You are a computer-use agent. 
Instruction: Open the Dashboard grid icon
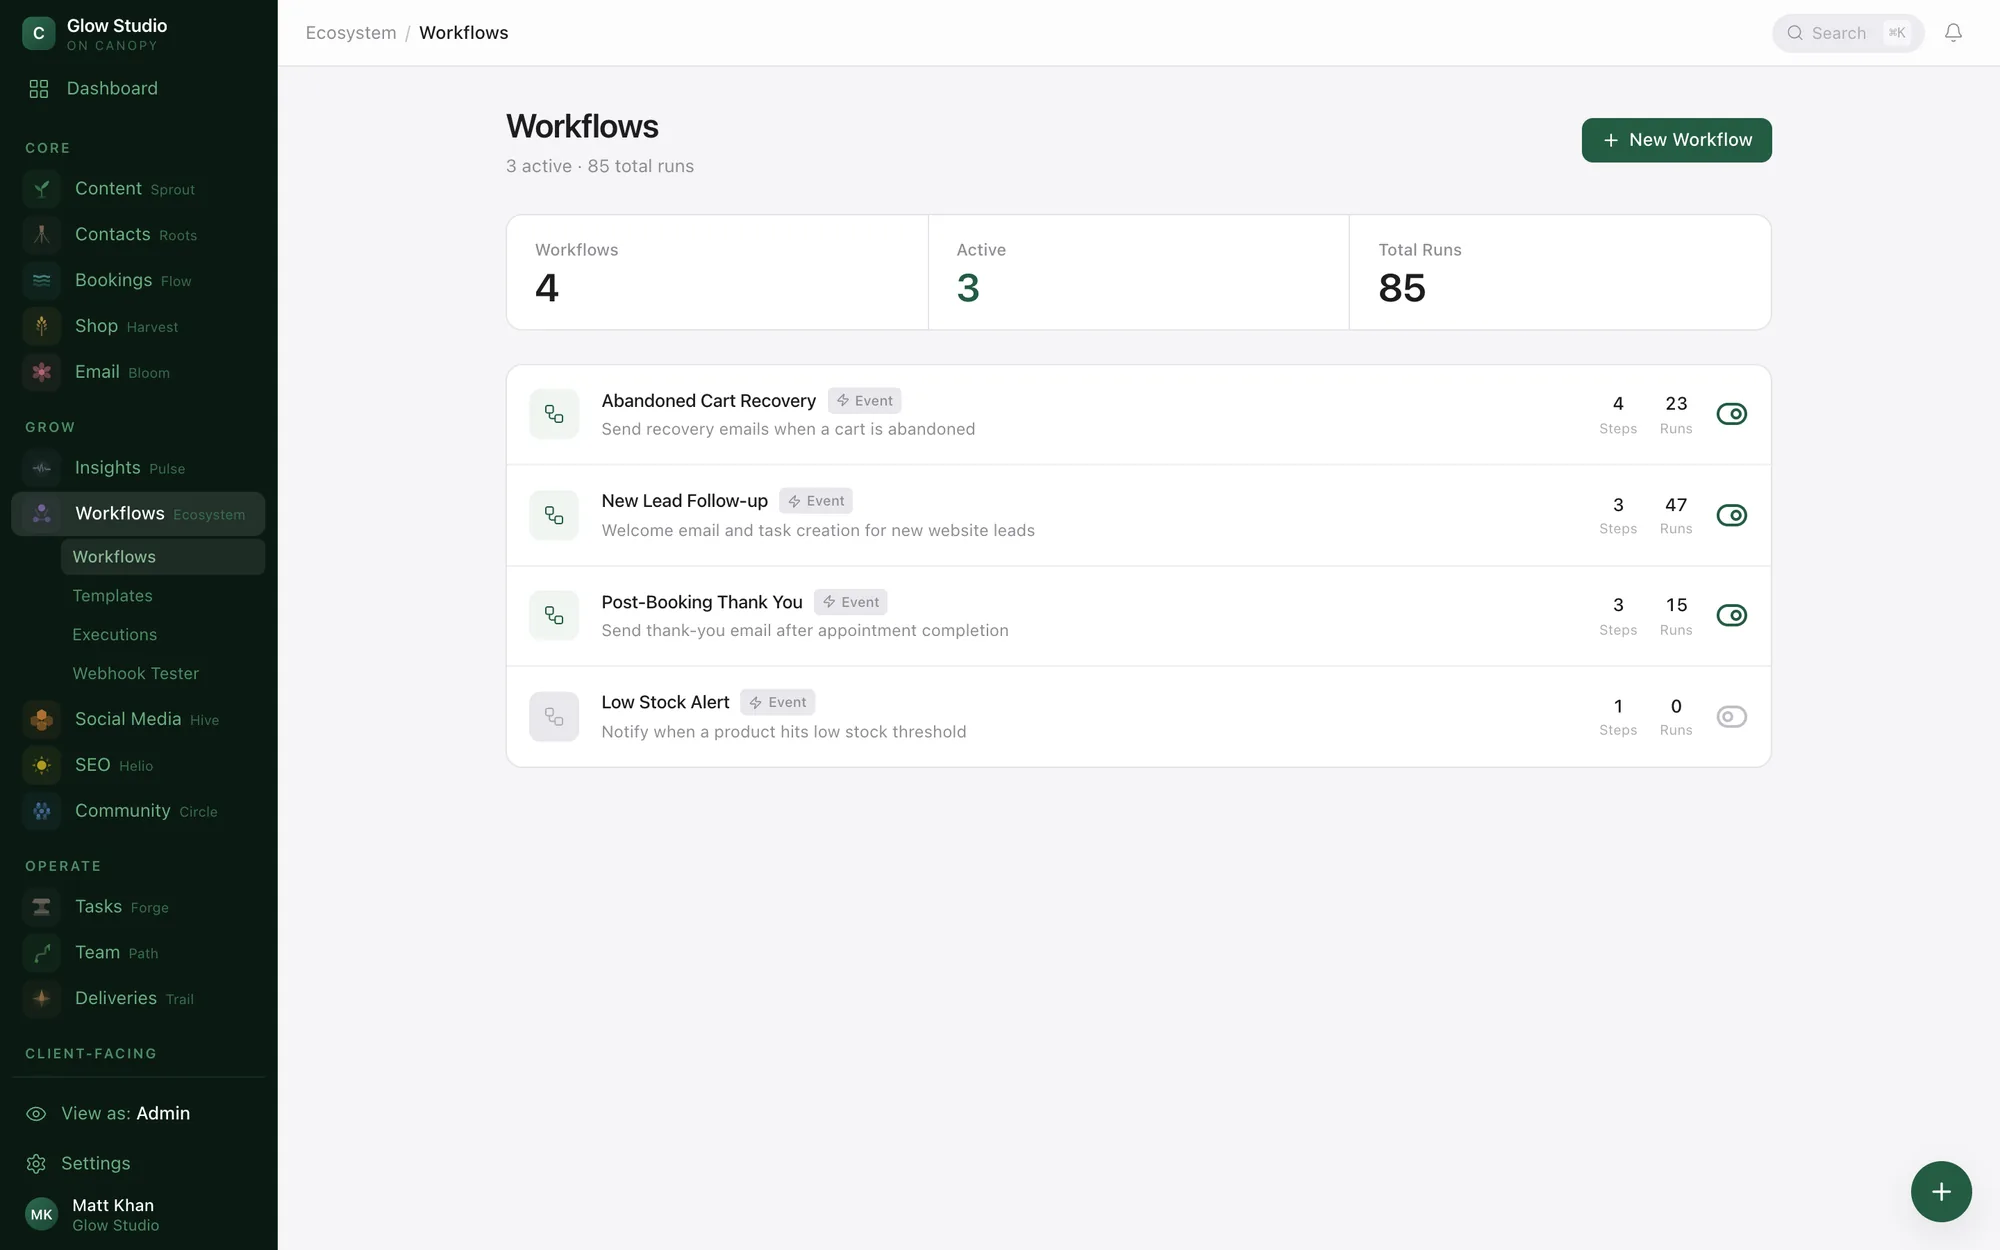point(39,89)
